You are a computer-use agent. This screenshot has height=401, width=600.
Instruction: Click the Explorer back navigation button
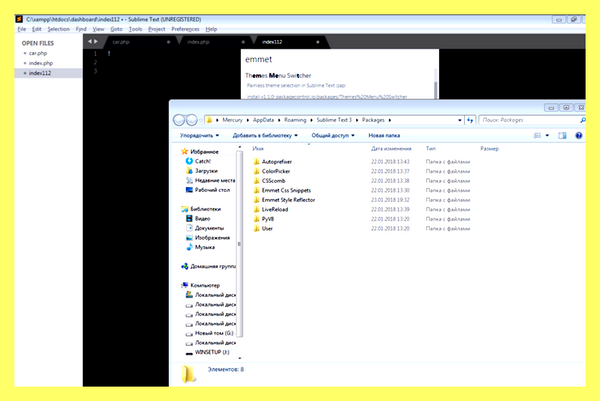pos(179,120)
